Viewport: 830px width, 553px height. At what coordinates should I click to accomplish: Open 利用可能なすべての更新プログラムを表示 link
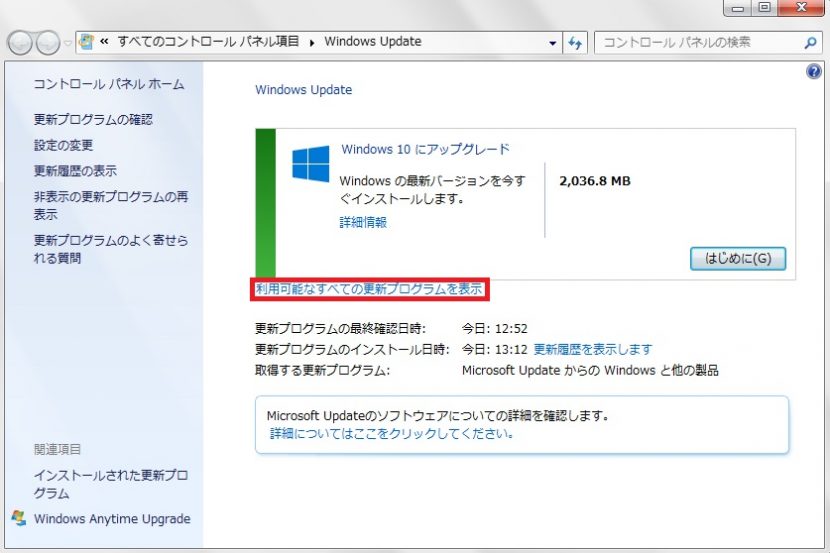point(369,289)
